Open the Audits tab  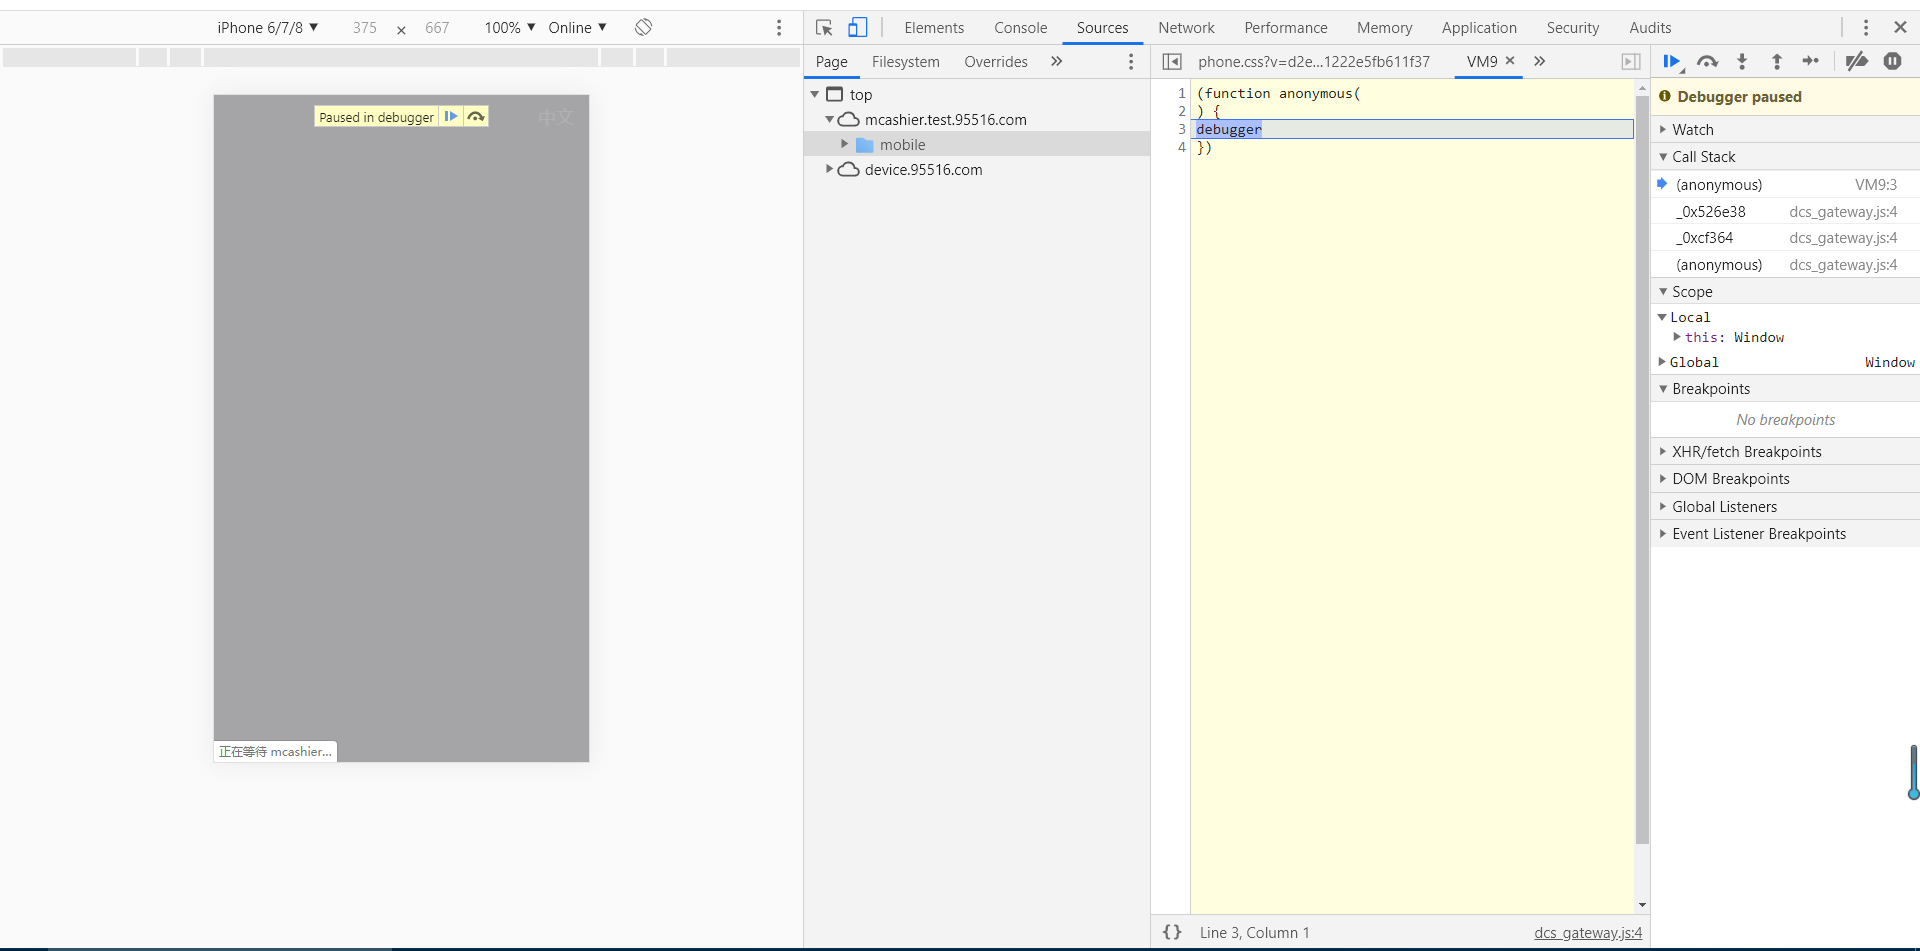click(x=1650, y=28)
